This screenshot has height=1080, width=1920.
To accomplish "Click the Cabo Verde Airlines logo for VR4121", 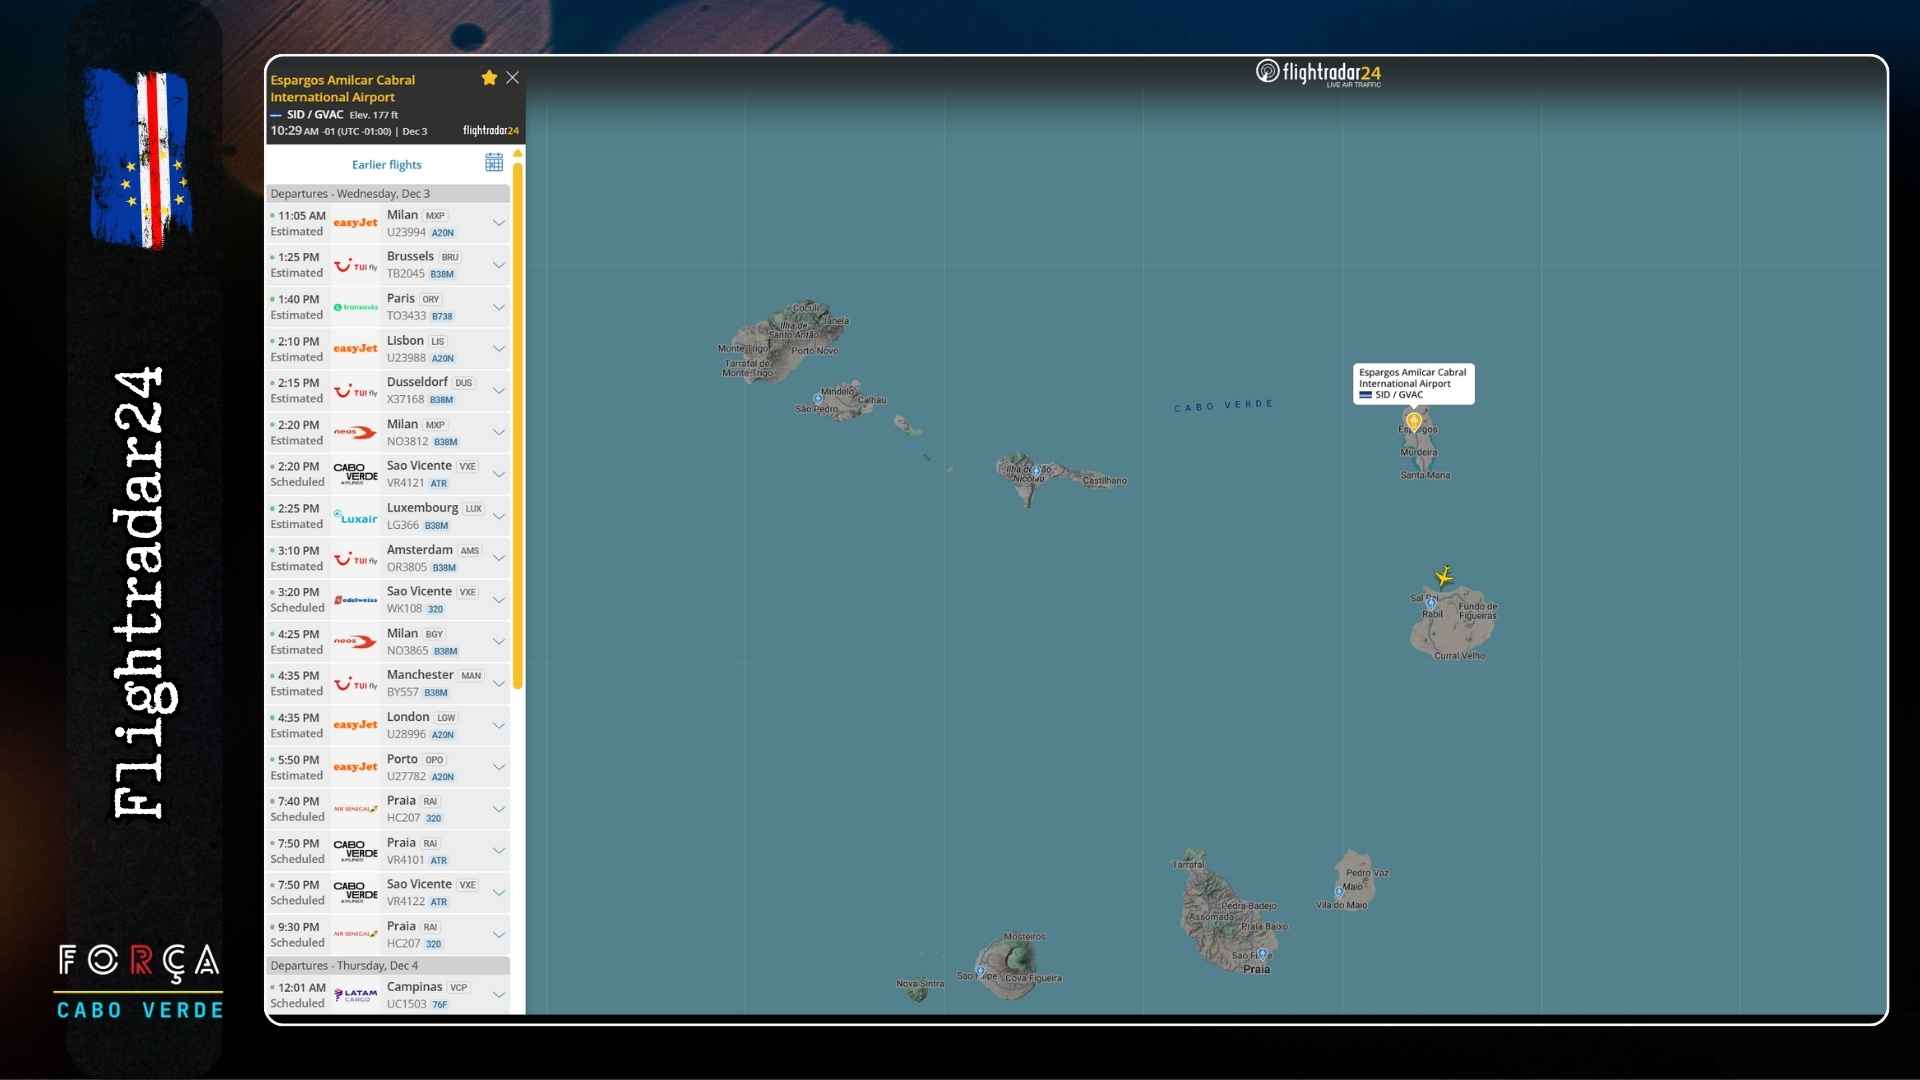I will (x=356, y=474).
